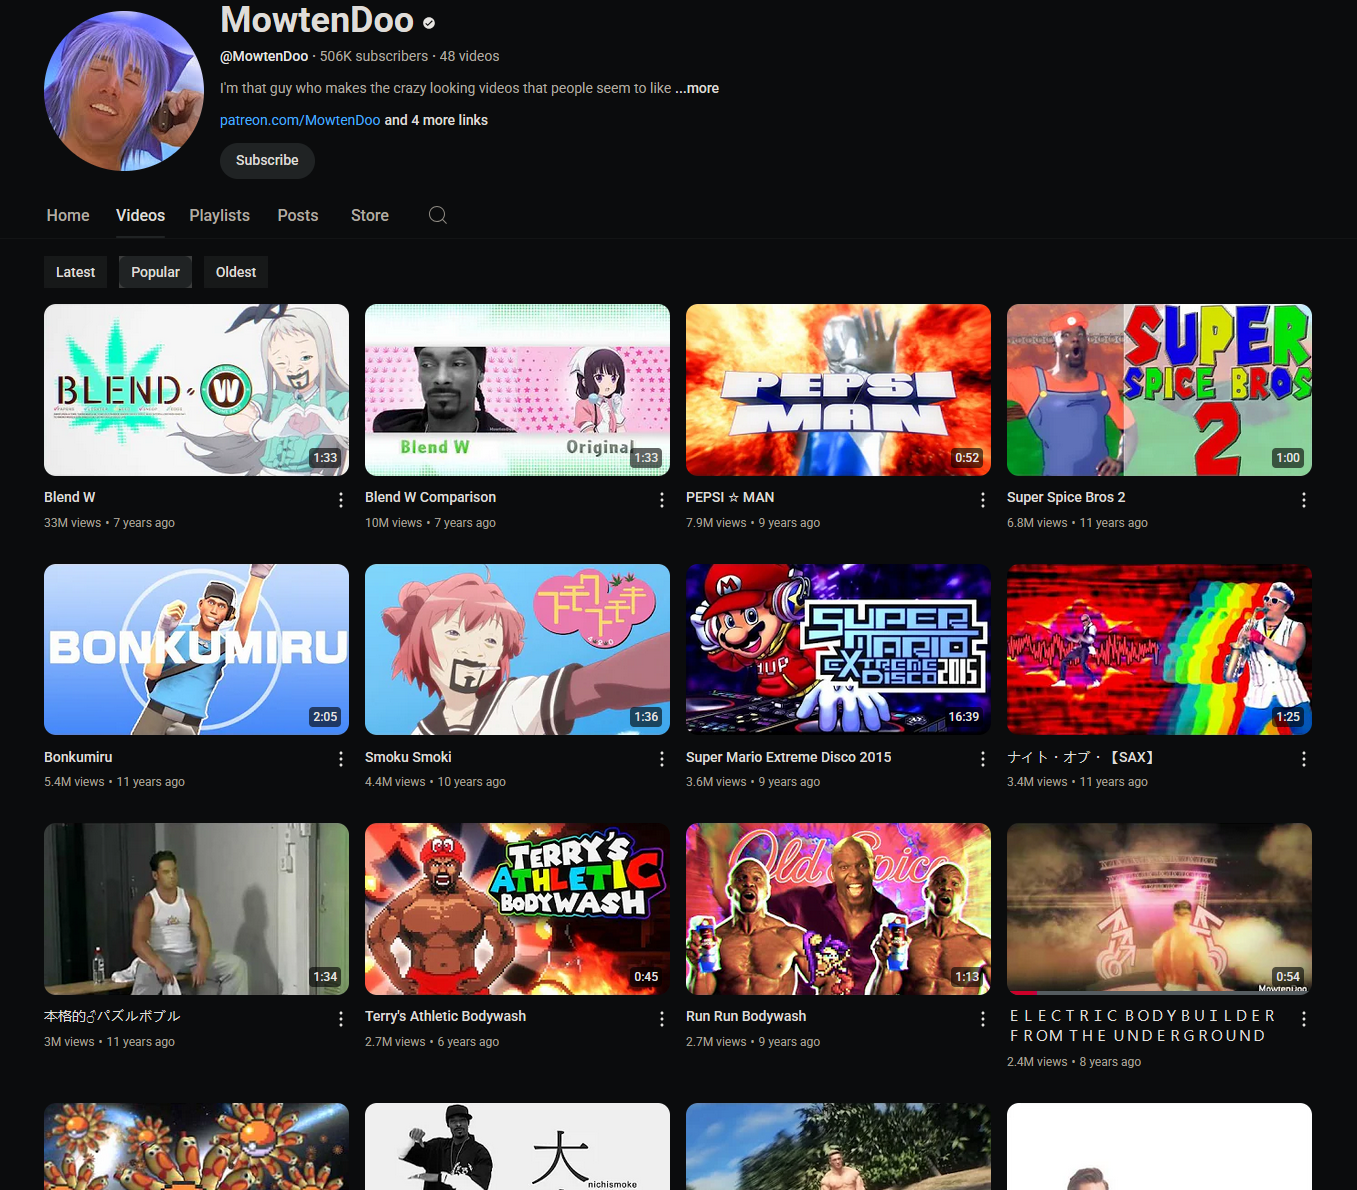Sort videos by Popular
This screenshot has width=1357, height=1190.
[155, 272]
